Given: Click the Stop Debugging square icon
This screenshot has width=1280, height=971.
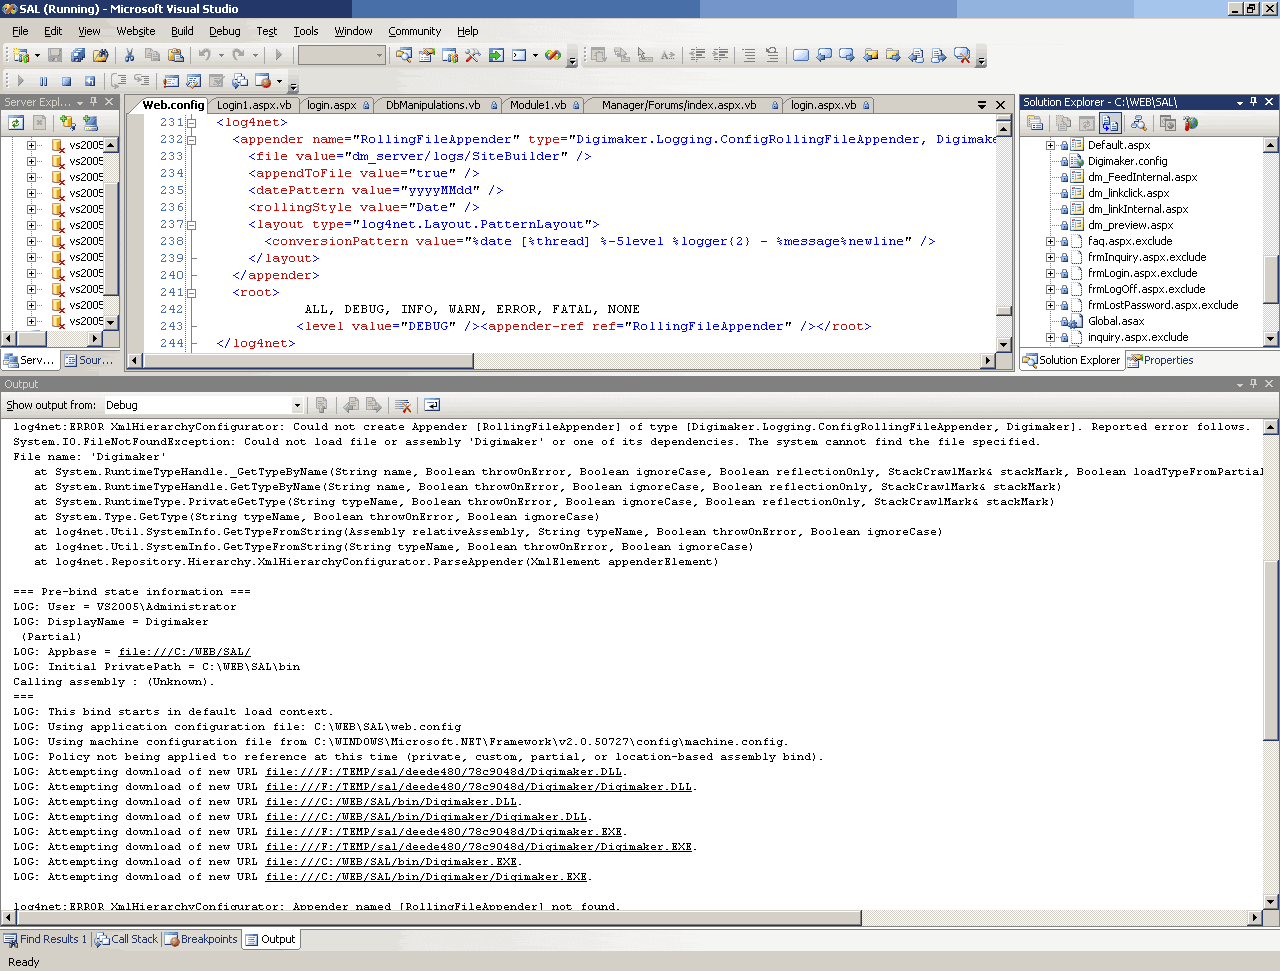Looking at the screenshot, I should click(66, 81).
